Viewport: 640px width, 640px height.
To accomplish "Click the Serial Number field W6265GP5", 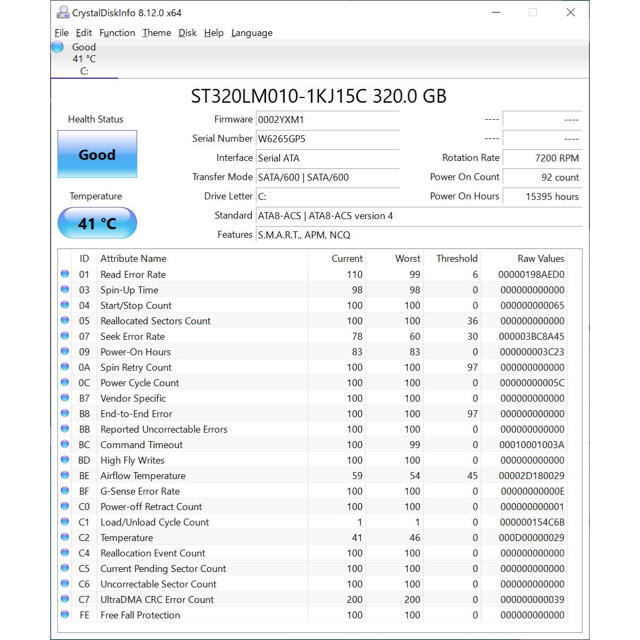I will tap(328, 139).
